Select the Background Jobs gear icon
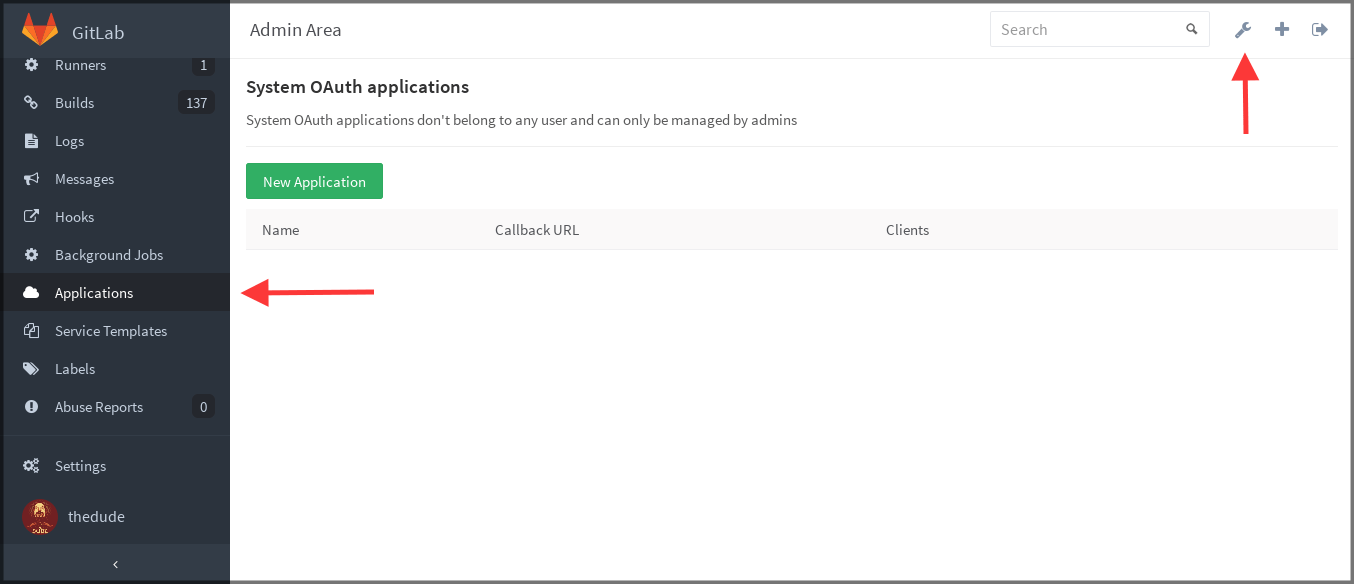The width and height of the screenshot is (1354, 584). tap(31, 255)
